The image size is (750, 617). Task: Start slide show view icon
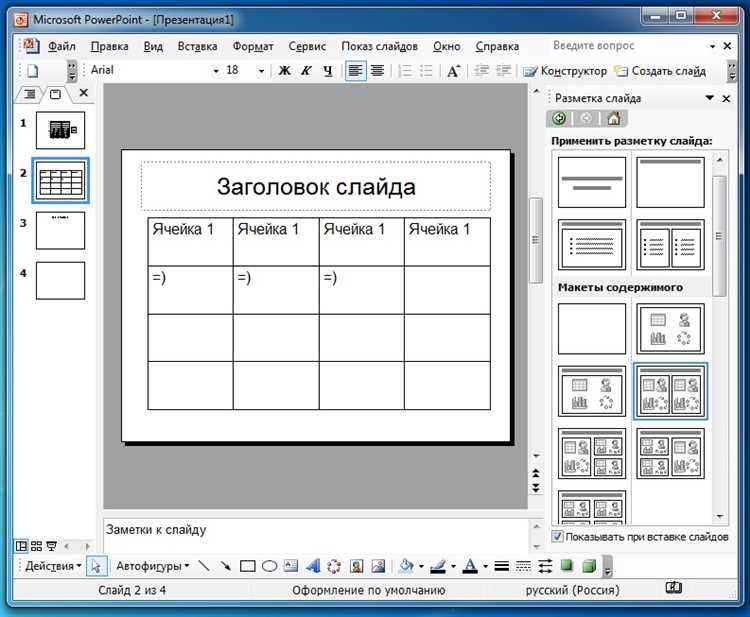tap(52, 546)
